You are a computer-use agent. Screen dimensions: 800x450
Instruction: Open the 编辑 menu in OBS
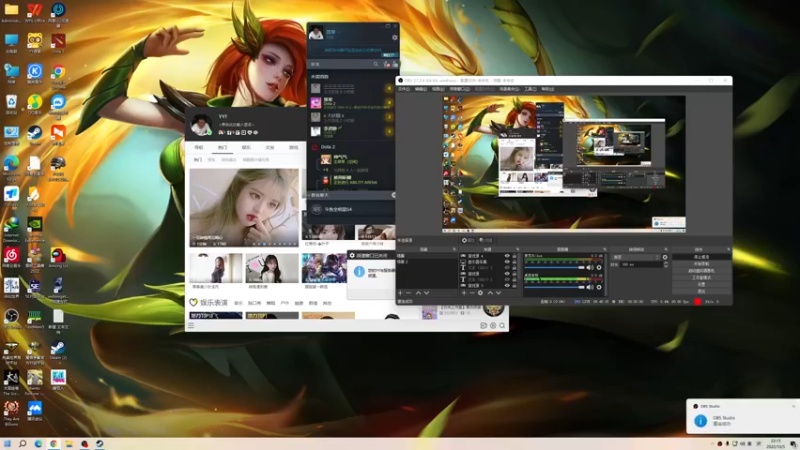(x=421, y=89)
